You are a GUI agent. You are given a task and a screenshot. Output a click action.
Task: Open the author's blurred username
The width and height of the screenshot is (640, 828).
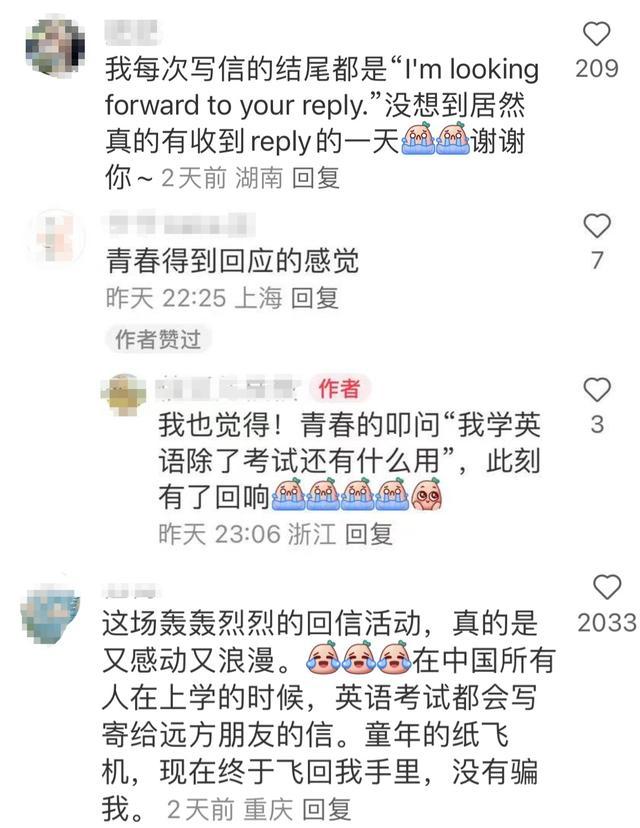click(227, 389)
